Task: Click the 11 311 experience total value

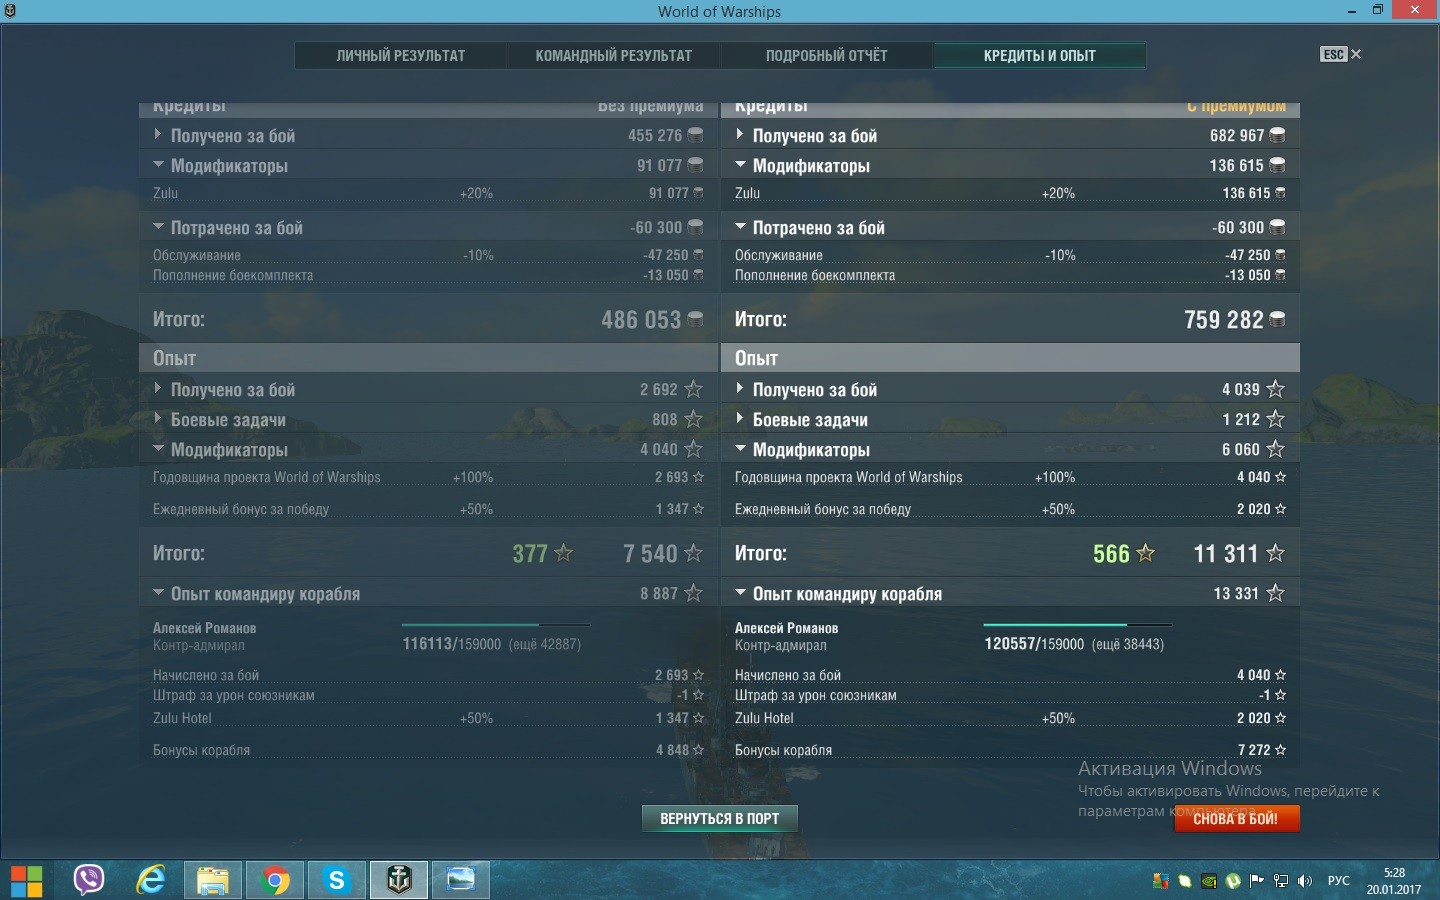Action: pos(1226,553)
